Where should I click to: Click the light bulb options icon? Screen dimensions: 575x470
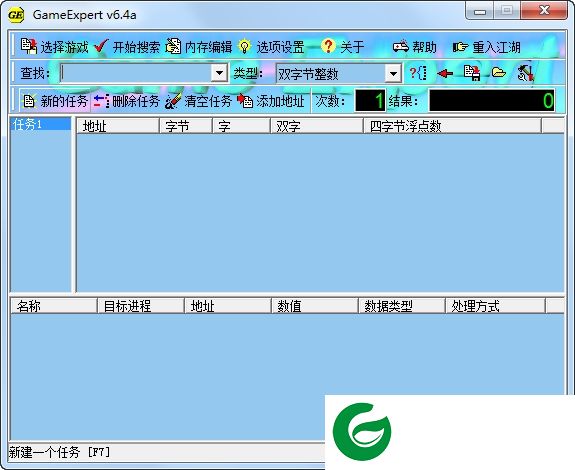pos(245,47)
